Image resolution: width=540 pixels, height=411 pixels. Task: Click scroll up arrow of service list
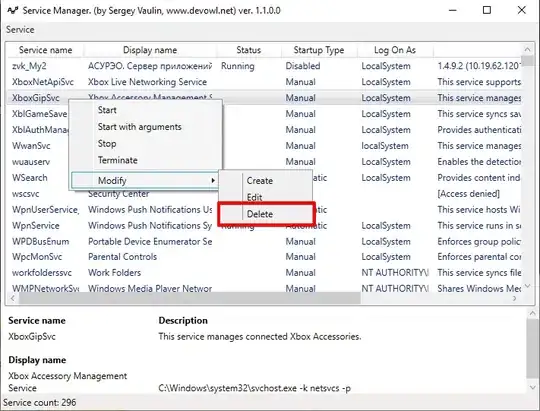point(527,50)
